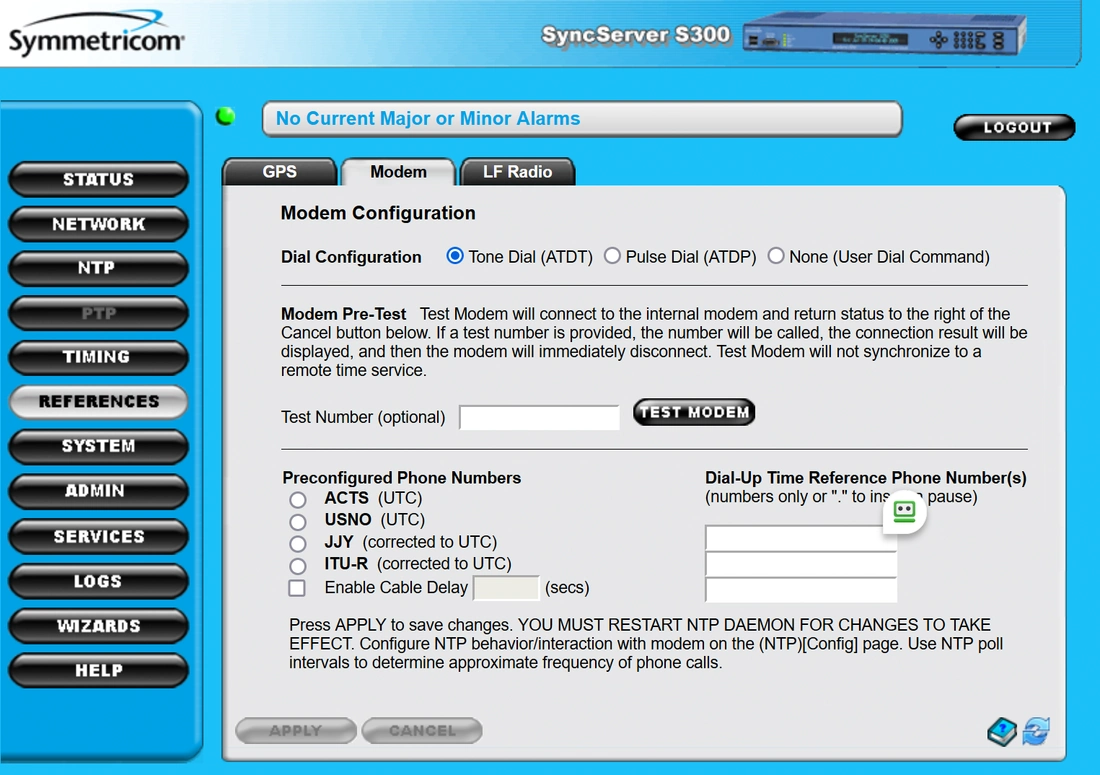Open the LOGS menu
The width and height of the screenshot is (1100, 775).
98,581
